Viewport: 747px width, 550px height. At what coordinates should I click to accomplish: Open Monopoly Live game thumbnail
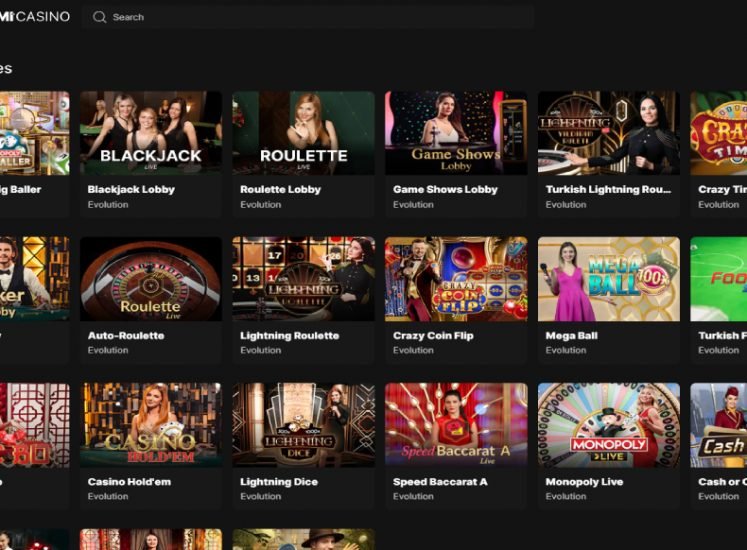608,425
